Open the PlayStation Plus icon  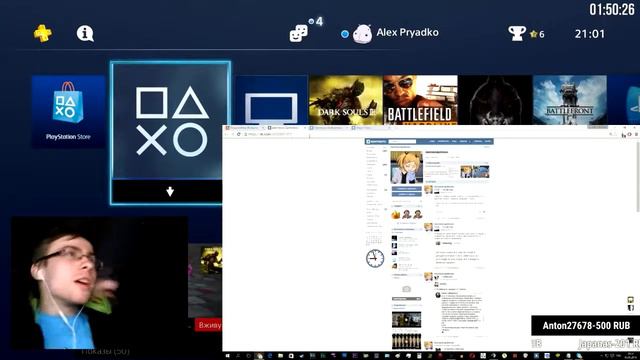[42, 33]
